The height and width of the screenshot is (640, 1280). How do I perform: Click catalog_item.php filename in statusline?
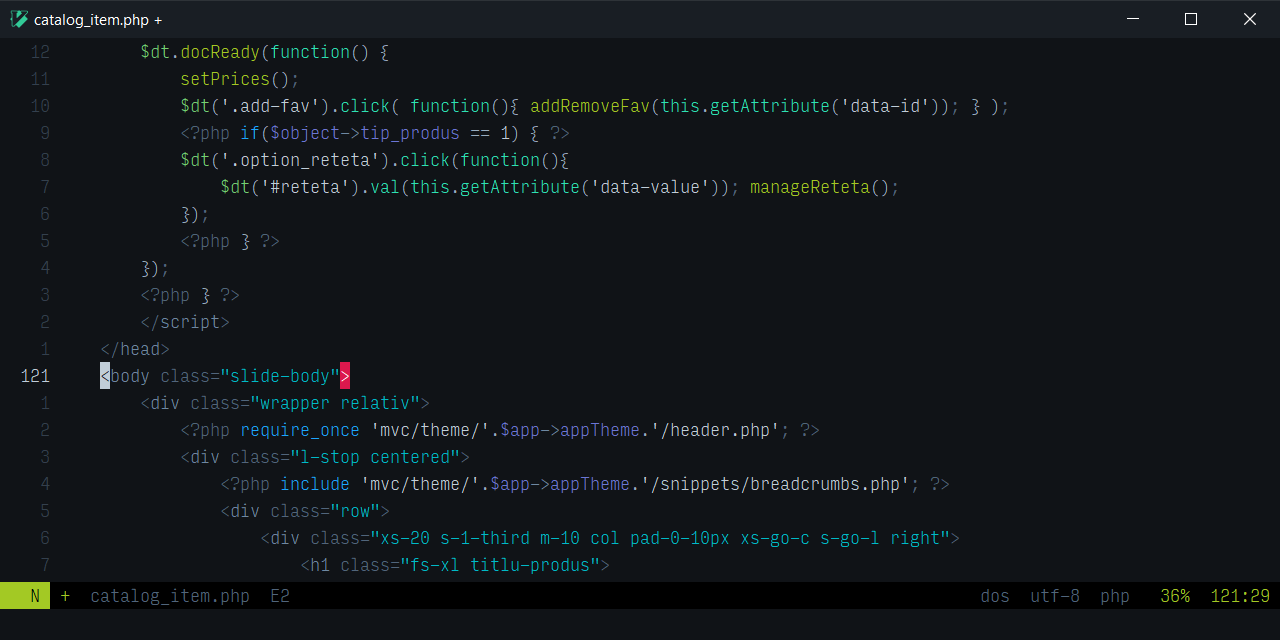(x=170, y=596)
